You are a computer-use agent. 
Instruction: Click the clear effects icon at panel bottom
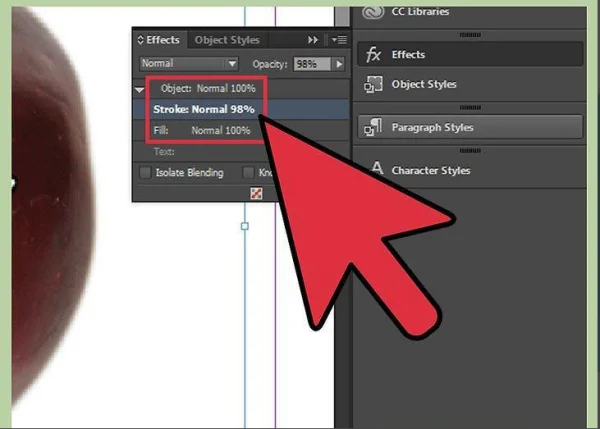coord(256,194)
